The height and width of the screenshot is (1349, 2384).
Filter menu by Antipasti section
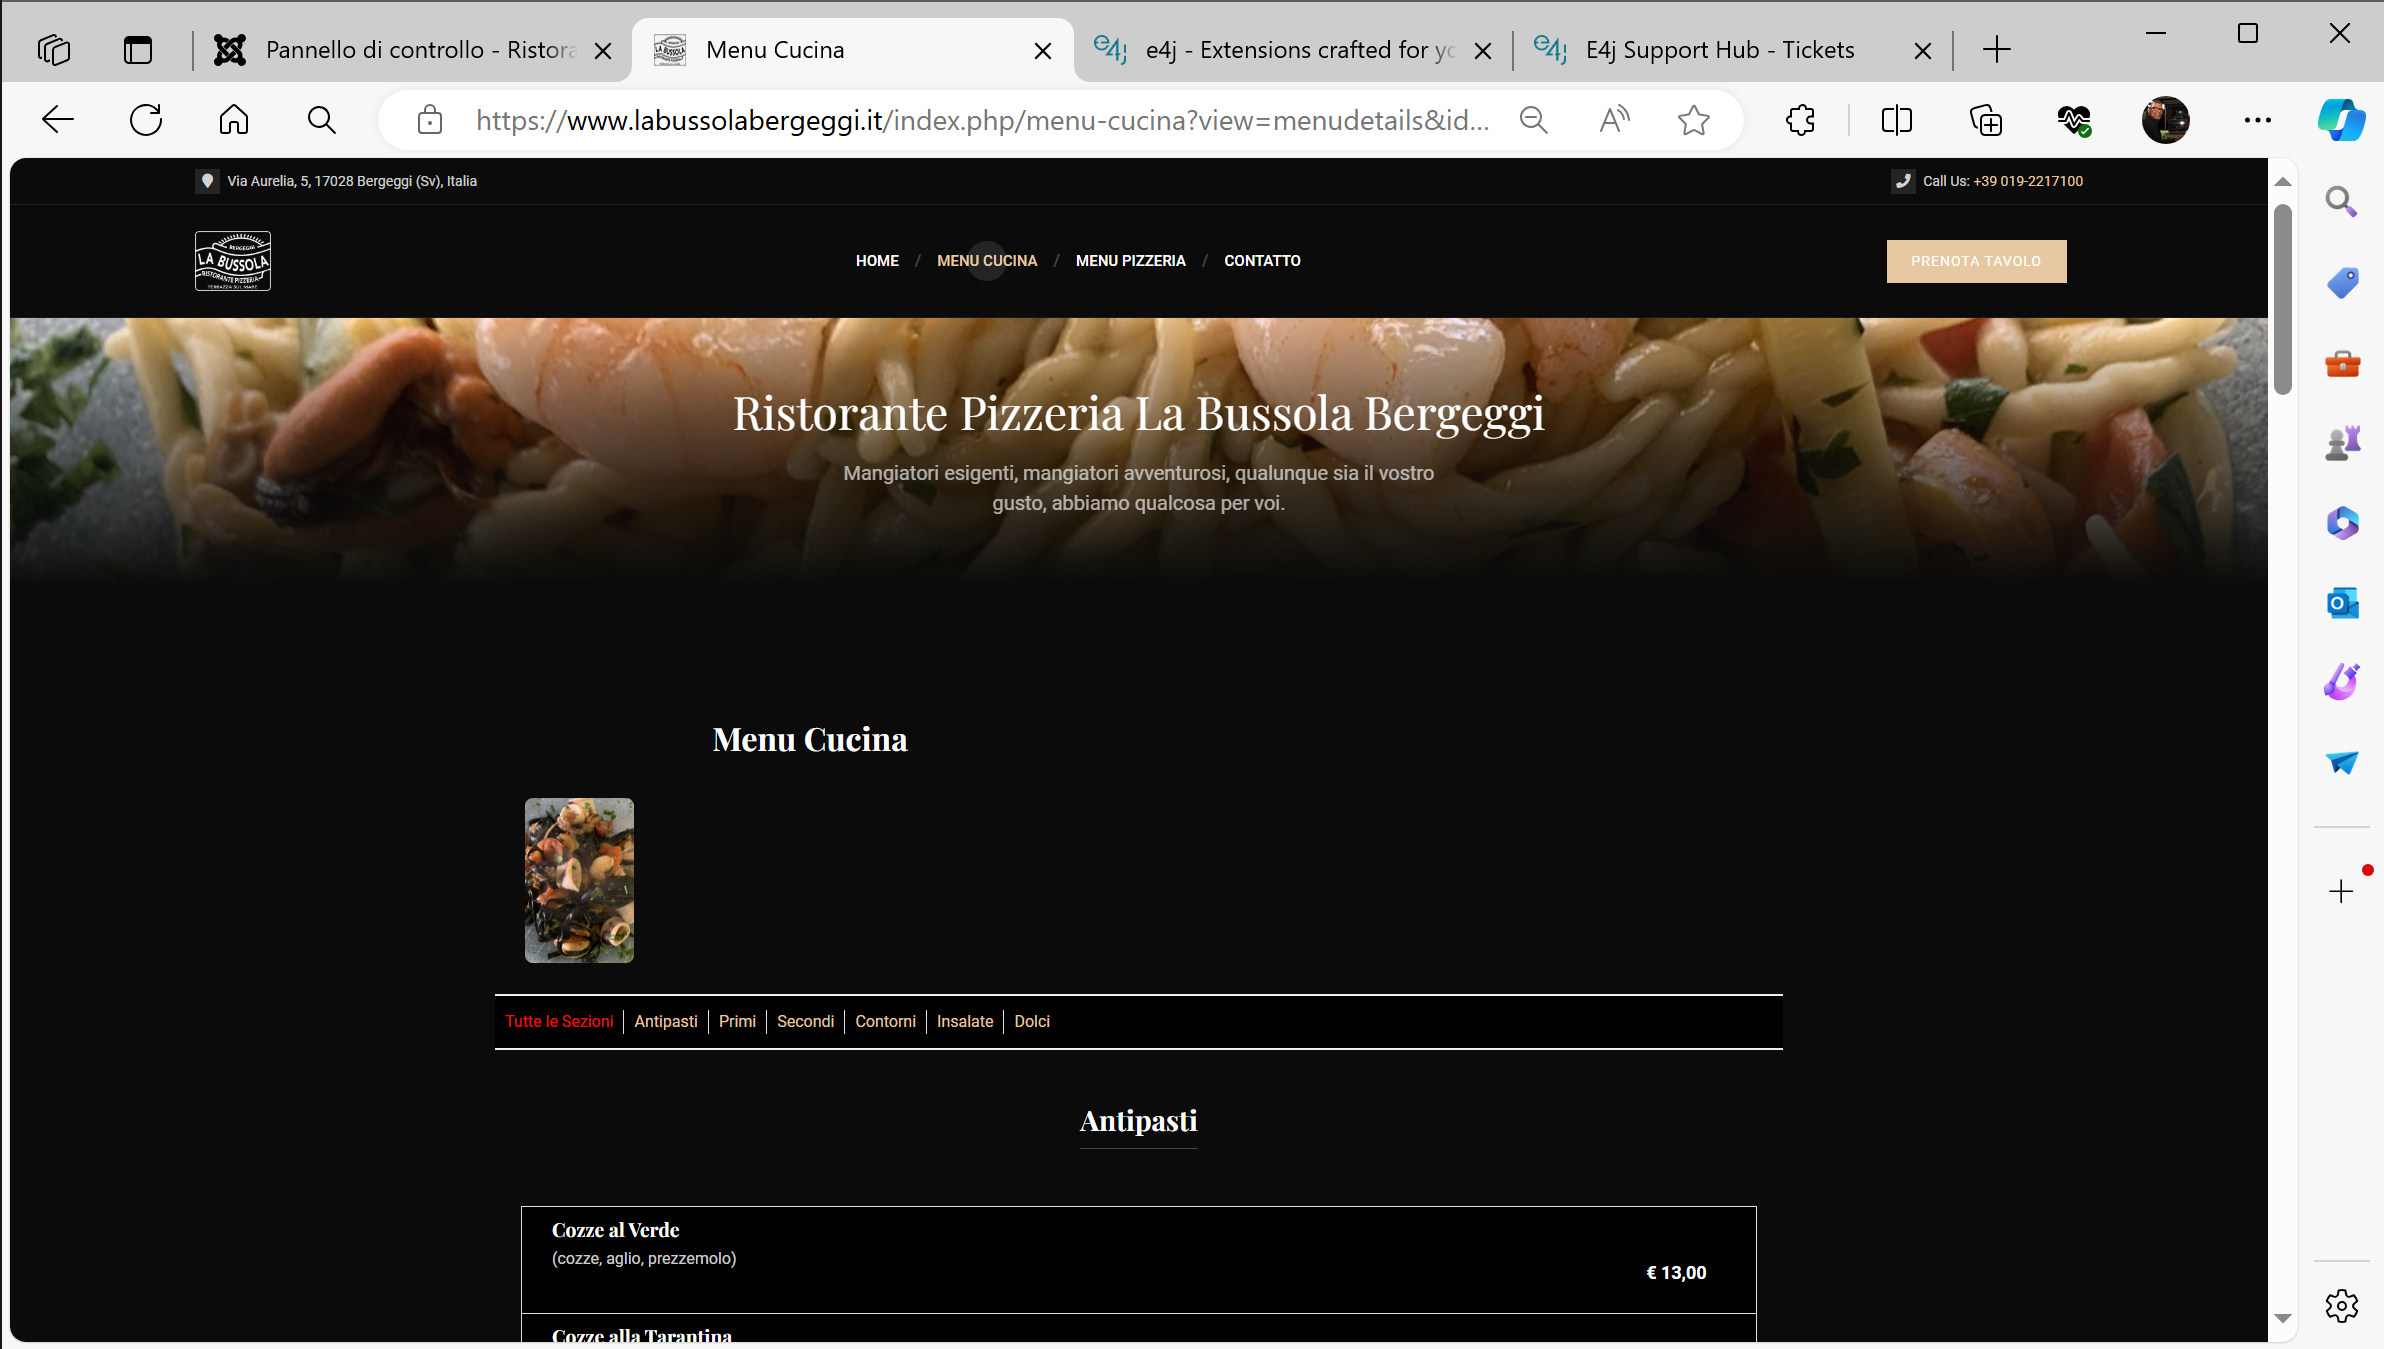tap(666, 1021)
